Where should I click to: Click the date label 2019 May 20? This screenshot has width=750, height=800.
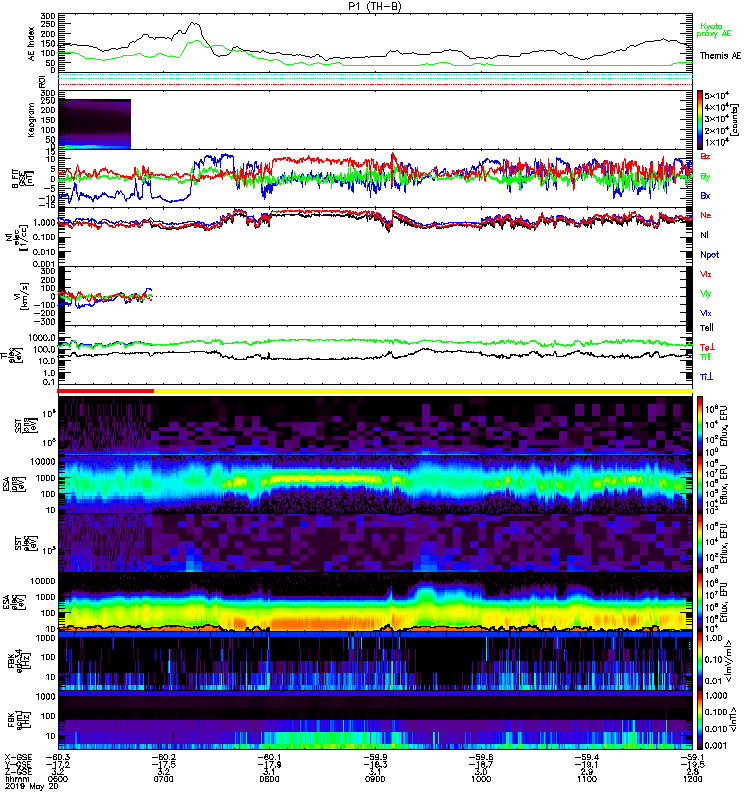[32, 786]
